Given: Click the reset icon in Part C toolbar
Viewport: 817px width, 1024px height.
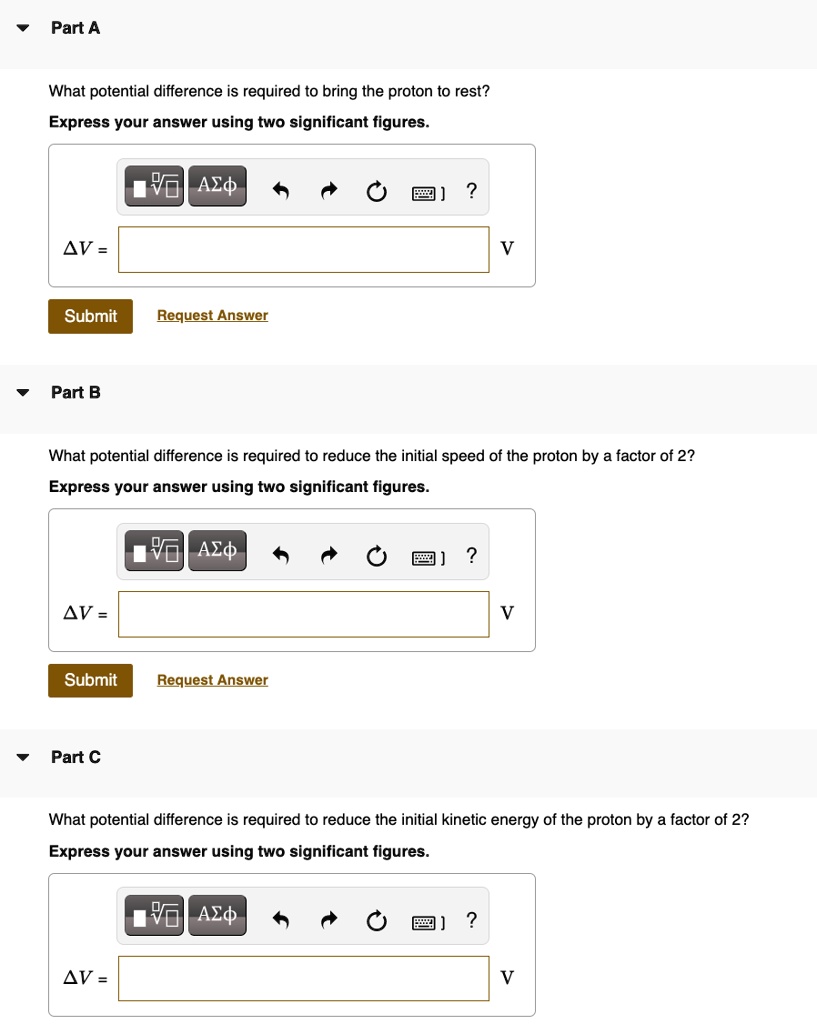Looking at the screenshot, I should tap(376, 919).
